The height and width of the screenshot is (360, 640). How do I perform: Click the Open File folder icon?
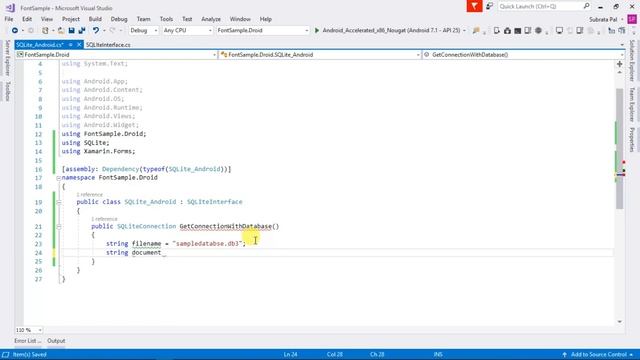pos(60,31)
